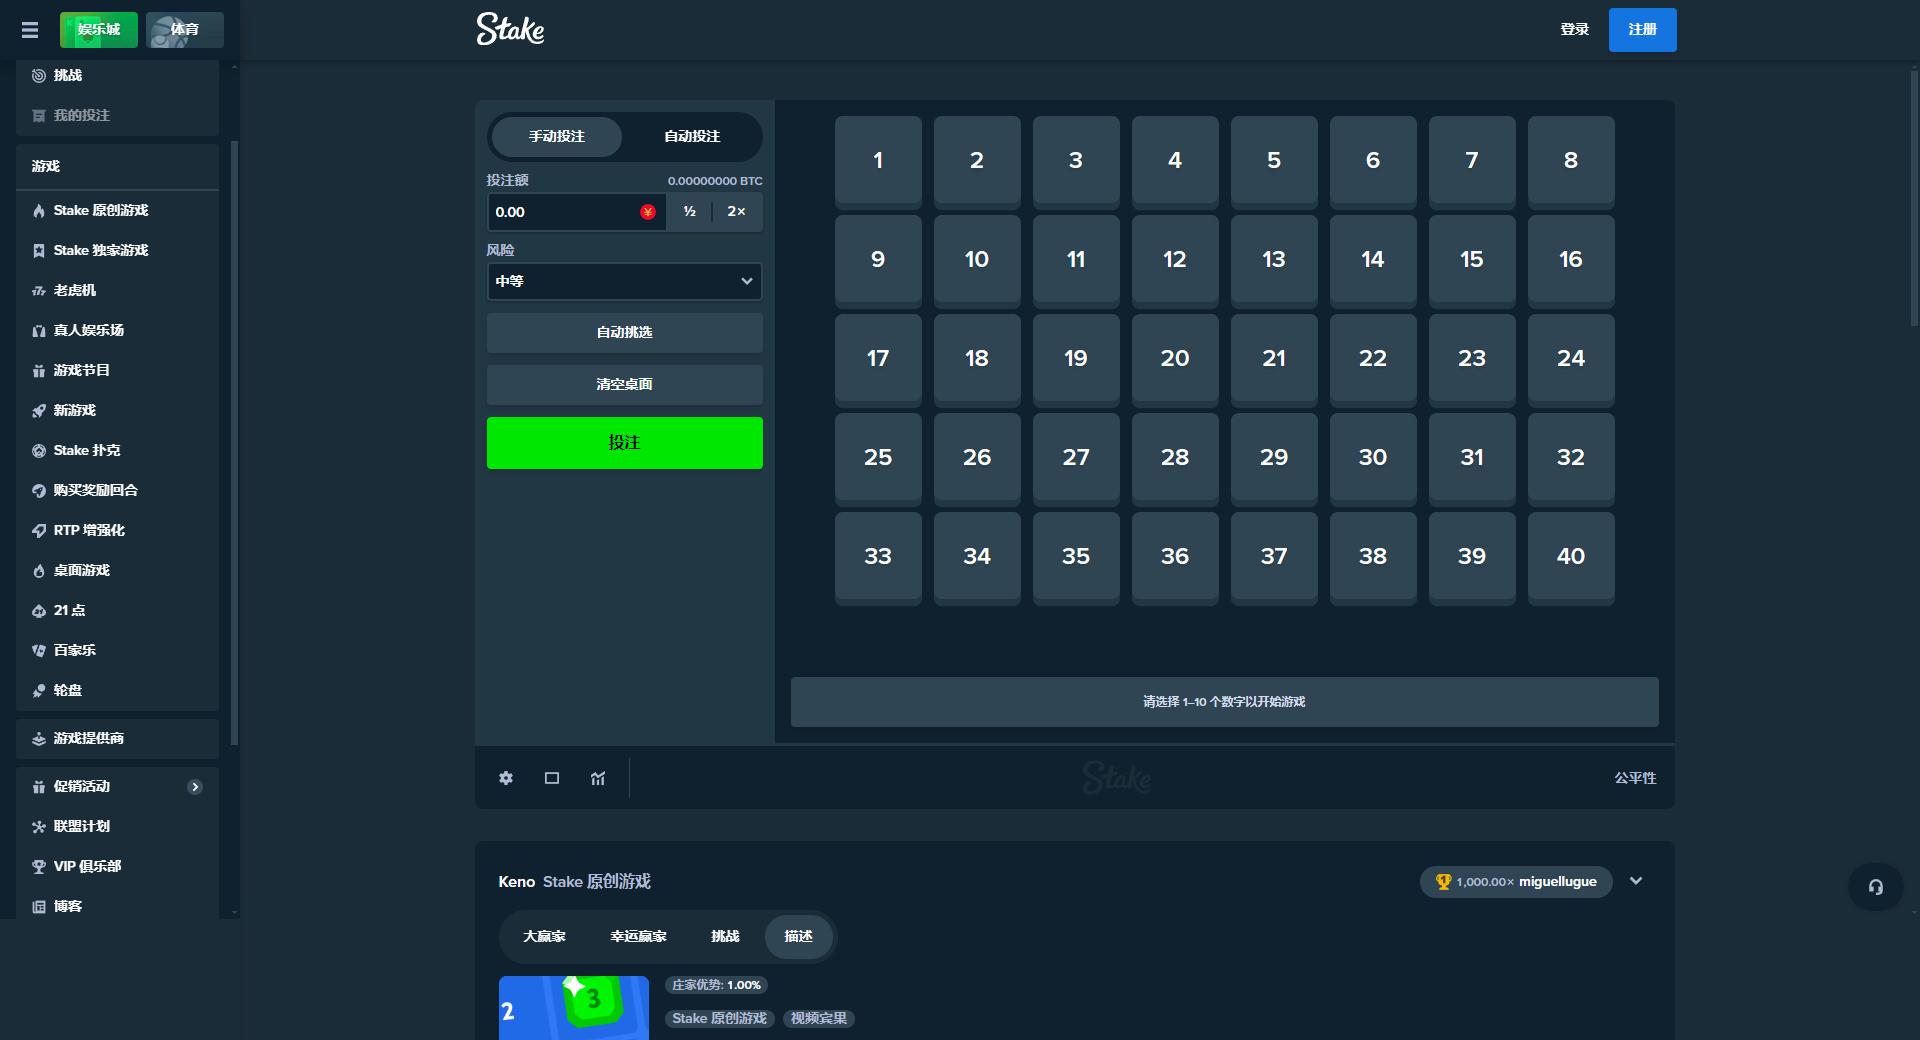Switch to 体育 sports section
The width and height of the screenshot is (1920, 1040).
(185, 30)
